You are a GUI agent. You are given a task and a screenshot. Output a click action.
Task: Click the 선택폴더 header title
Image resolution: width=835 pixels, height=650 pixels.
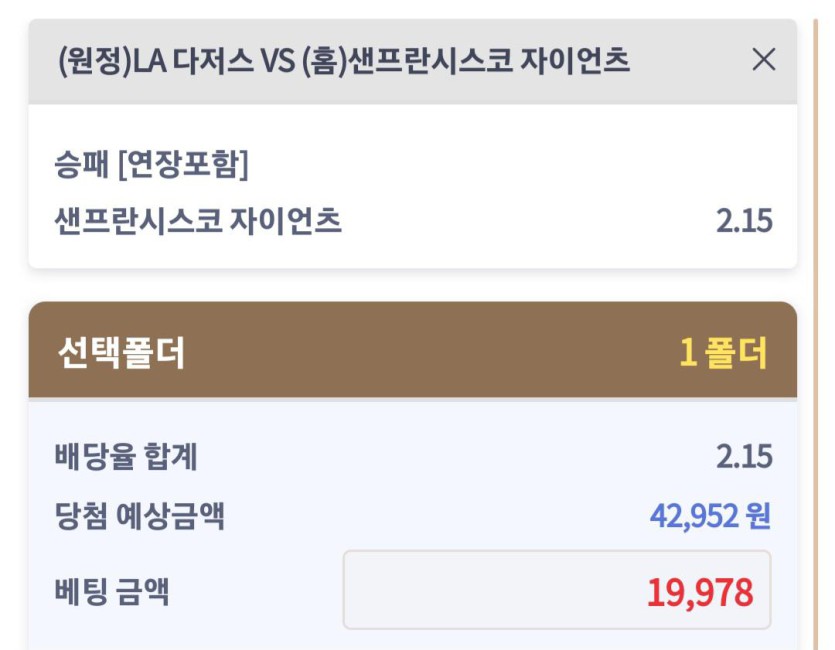[x=121, y=352]
